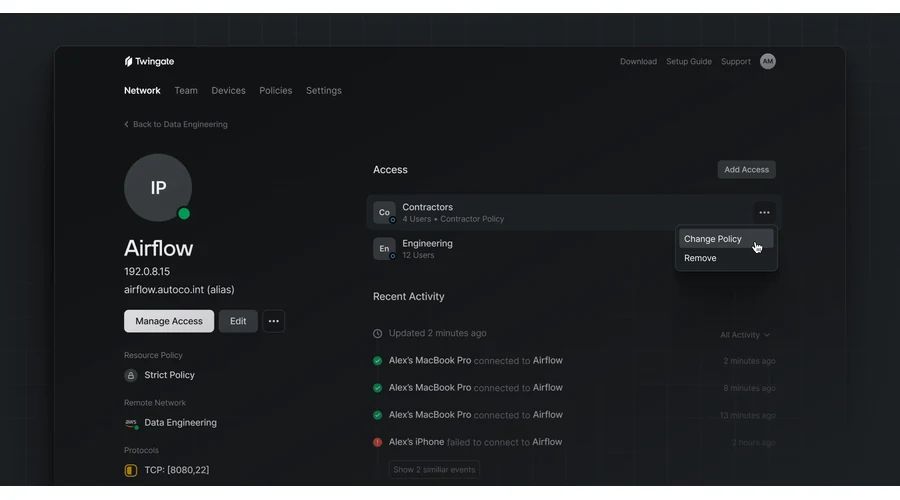Open the Policies tab
Image resolution: width=900 pixels, height=500 pixels.
point(276,91)
